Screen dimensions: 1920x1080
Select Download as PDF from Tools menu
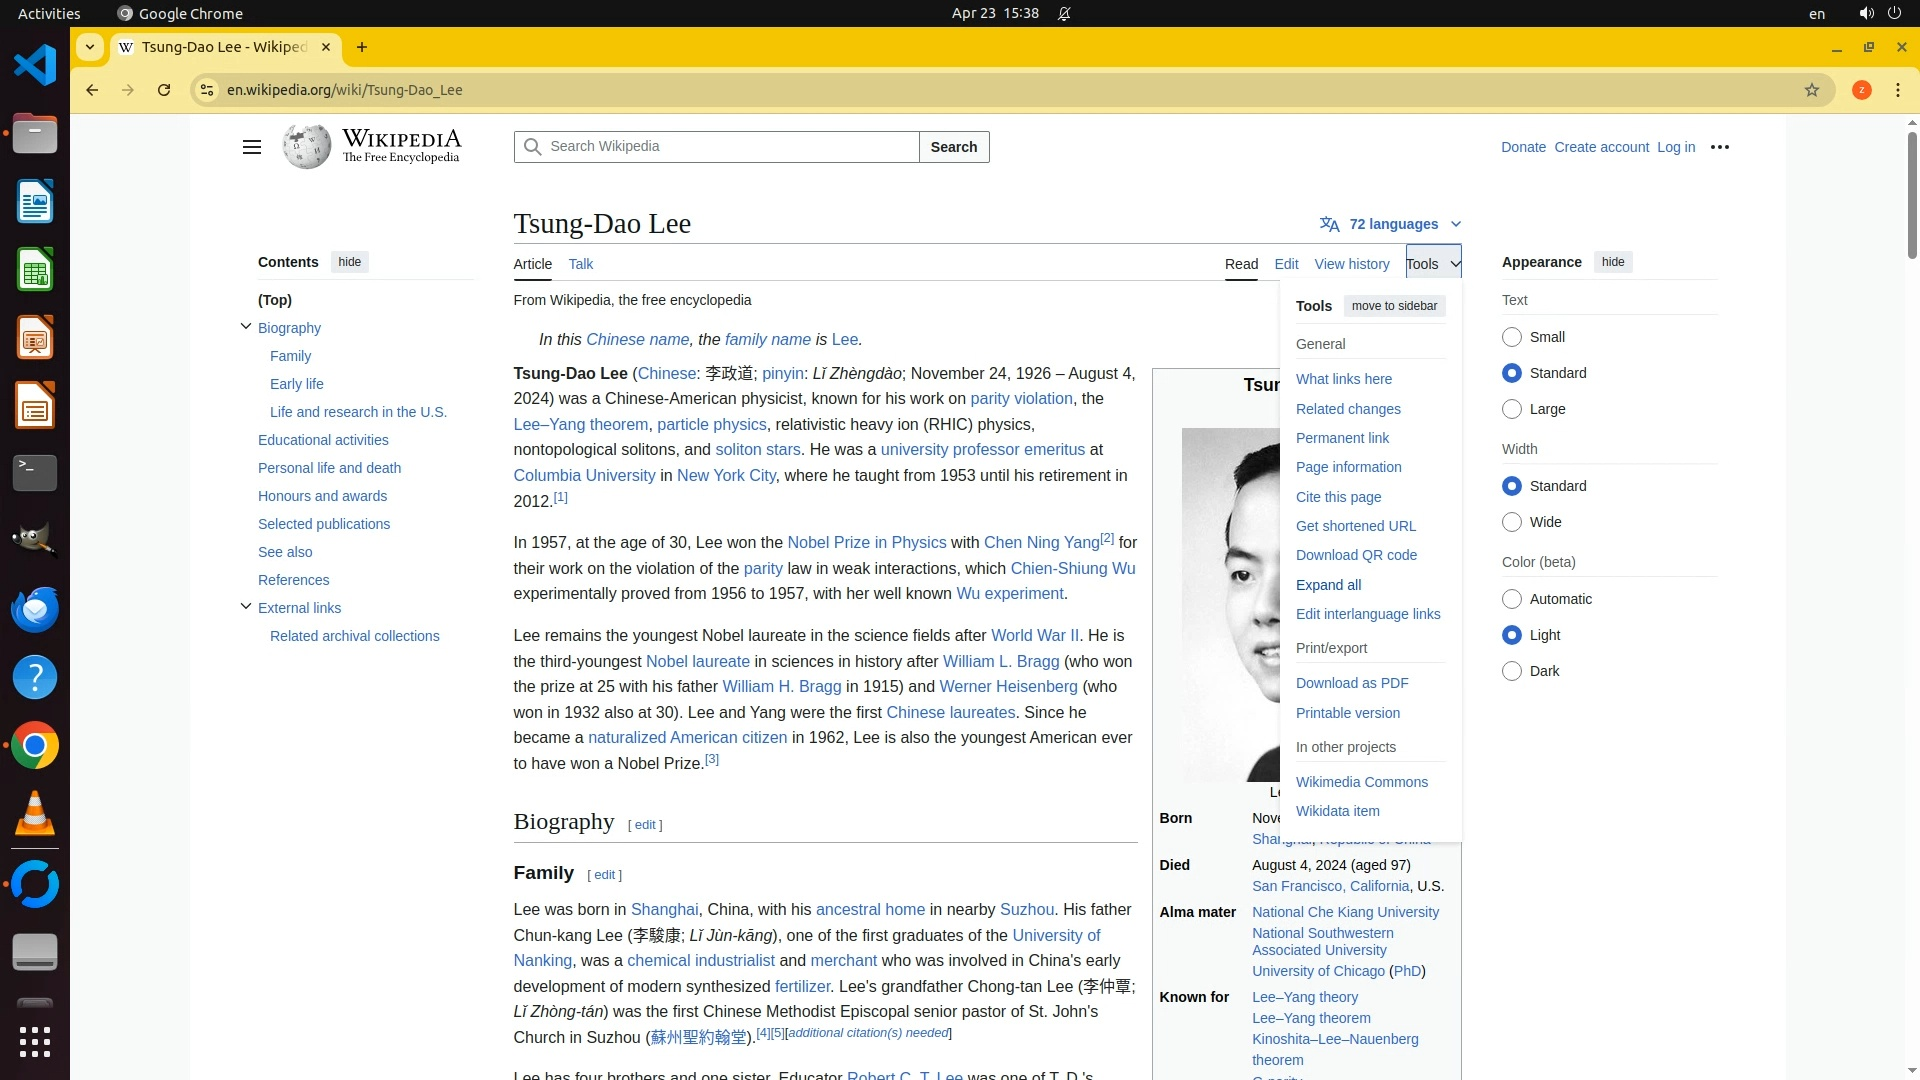1351,683
